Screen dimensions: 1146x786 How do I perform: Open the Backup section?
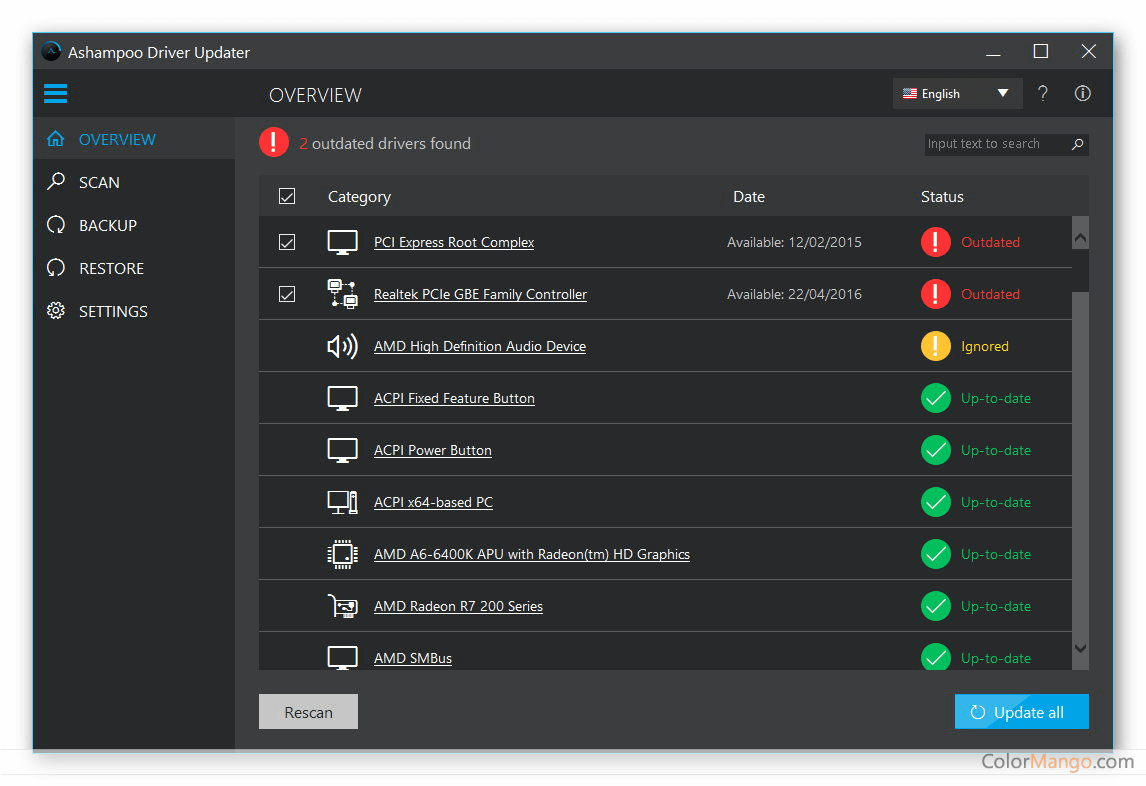coord(107,225)
